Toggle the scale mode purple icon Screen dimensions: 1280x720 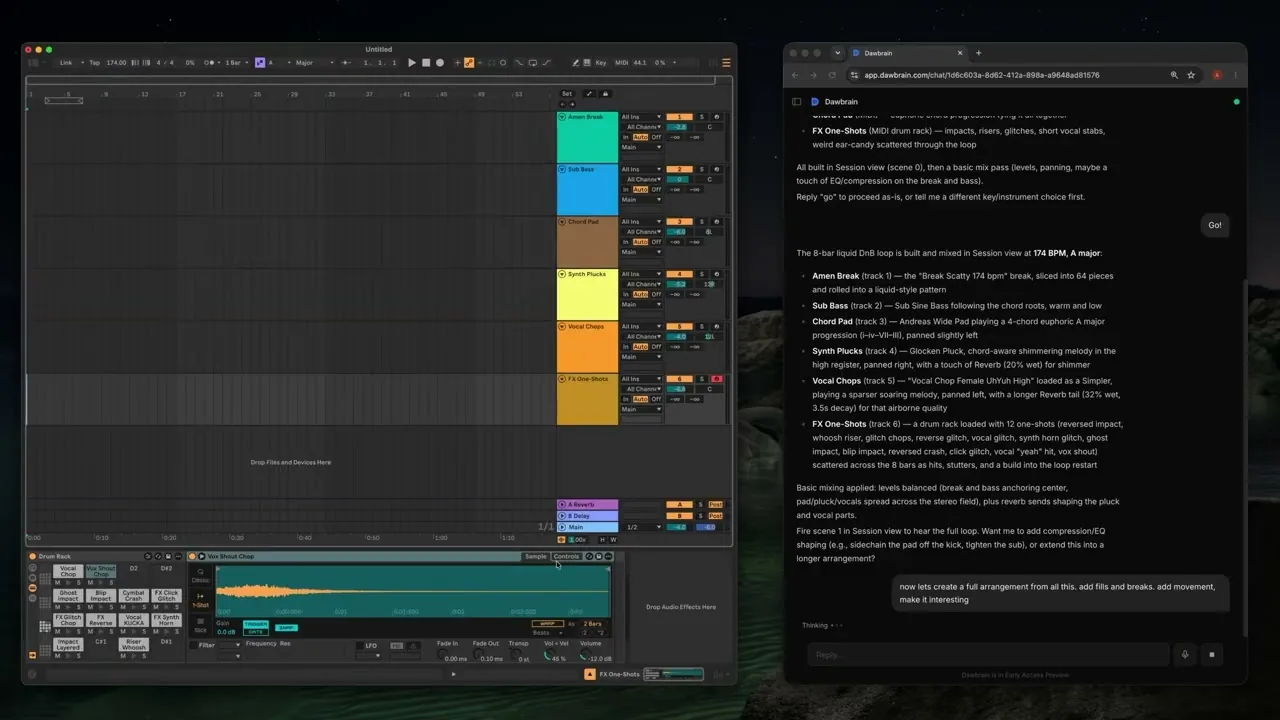coord(260,62)
